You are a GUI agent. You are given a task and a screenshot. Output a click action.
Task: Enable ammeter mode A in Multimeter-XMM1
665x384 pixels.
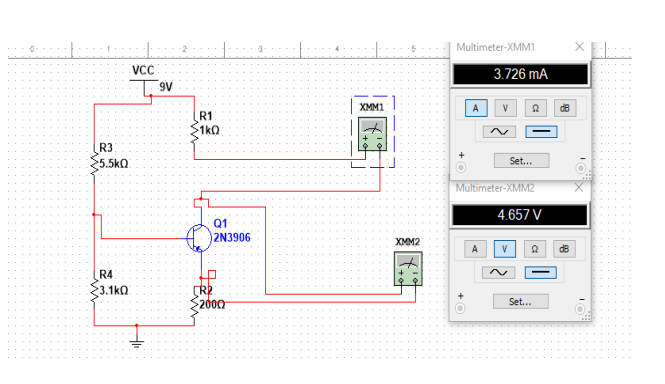coord(476,108)
